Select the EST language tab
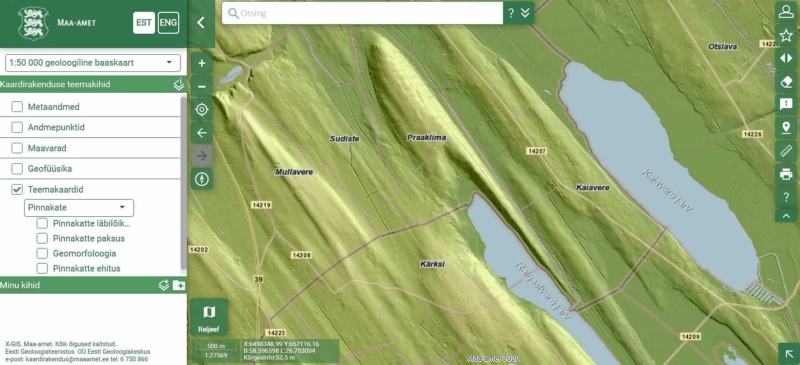The width and height of the screenshot is (800, 365). point(144,23)
